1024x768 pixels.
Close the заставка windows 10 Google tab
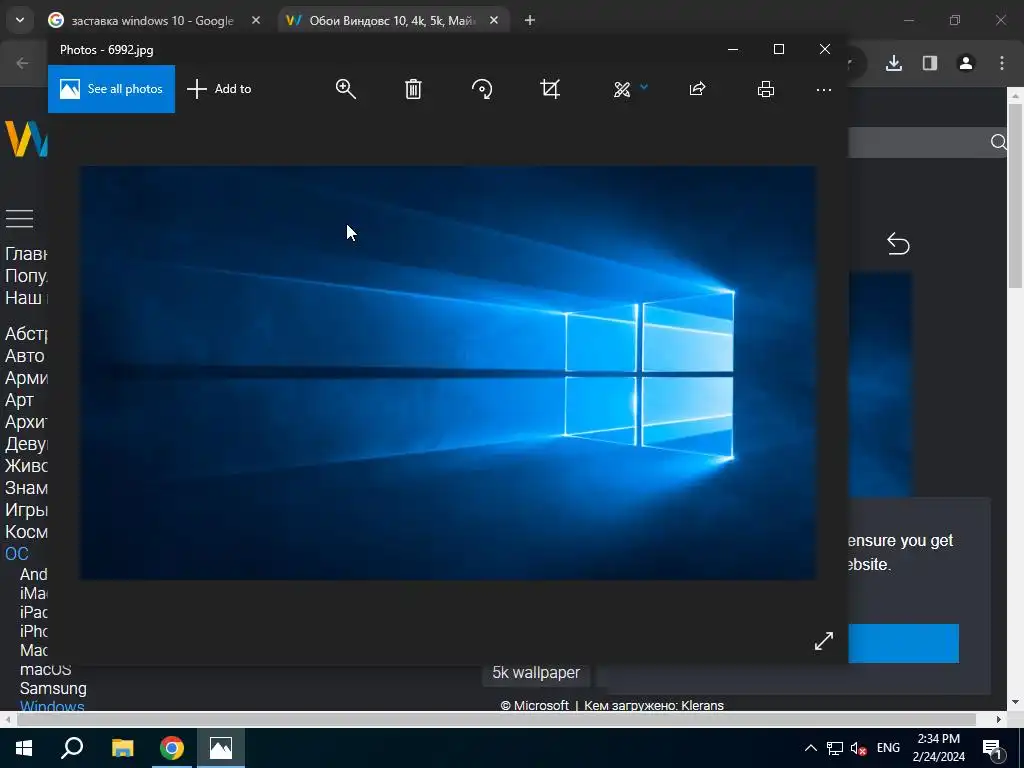256,20
